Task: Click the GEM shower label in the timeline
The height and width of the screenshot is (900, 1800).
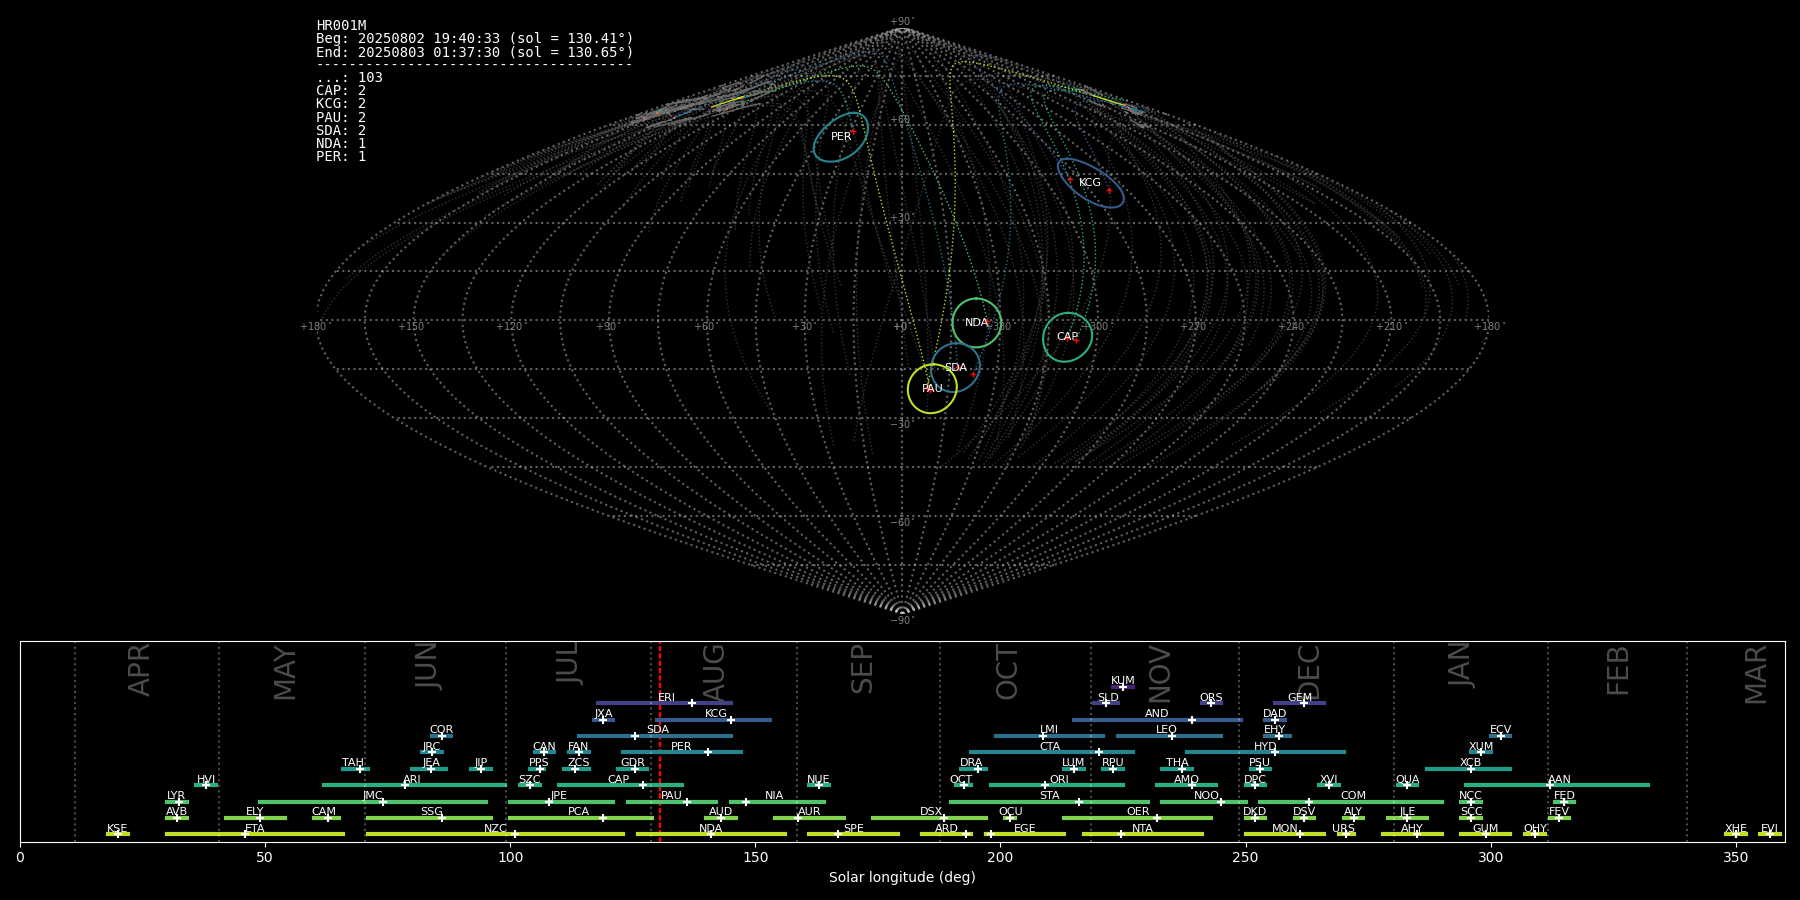Action: click(x=1300, y=698)
